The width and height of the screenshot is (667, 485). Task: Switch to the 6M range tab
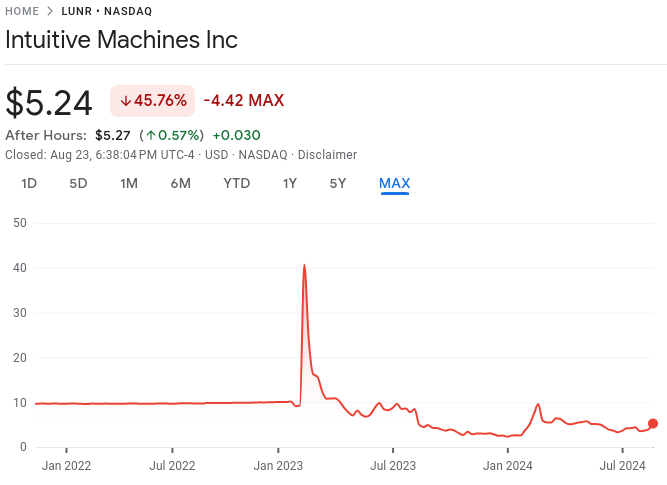[180, 183]
